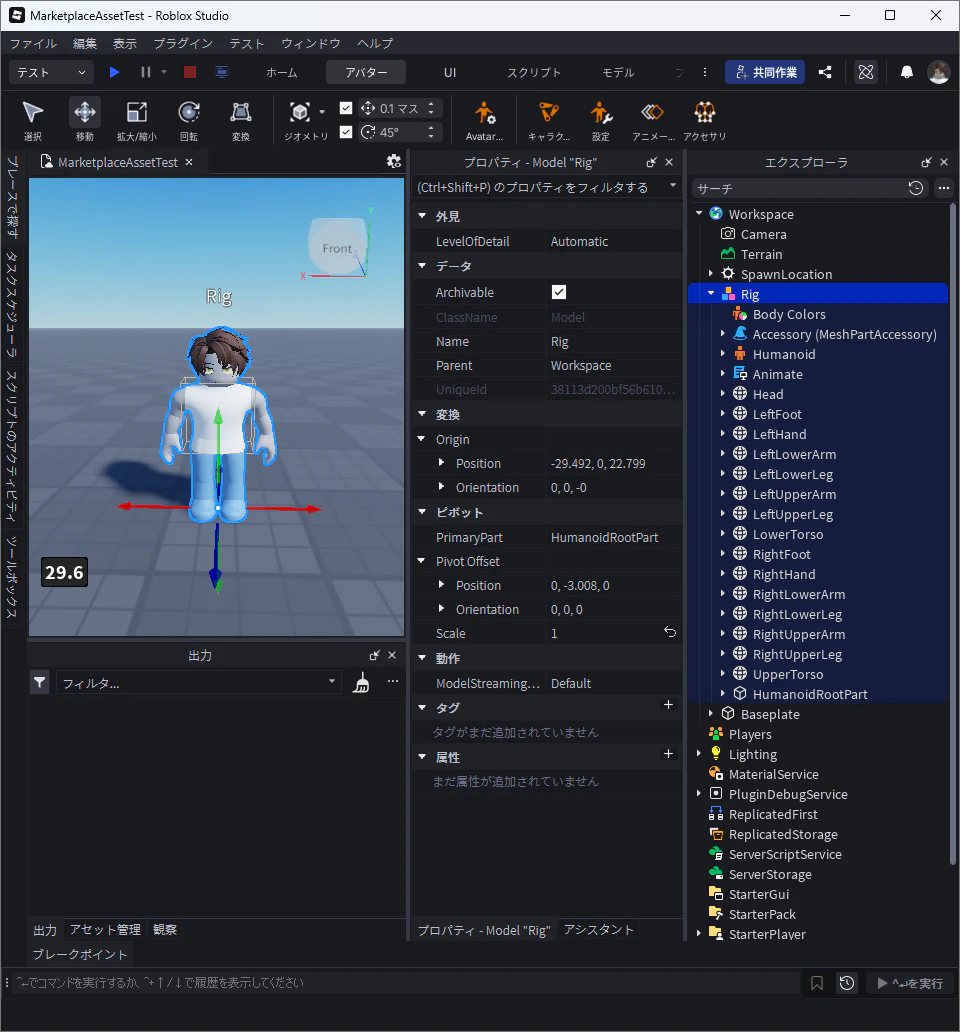Expand the Lighting service
Image resolution: width=960 pixels, height=1032 pixels.
[699, 754]
